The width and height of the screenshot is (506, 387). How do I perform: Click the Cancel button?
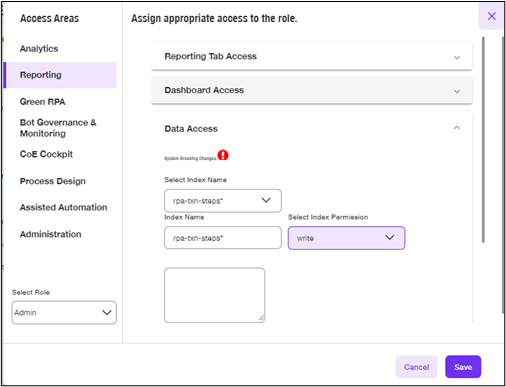[416, 367]
